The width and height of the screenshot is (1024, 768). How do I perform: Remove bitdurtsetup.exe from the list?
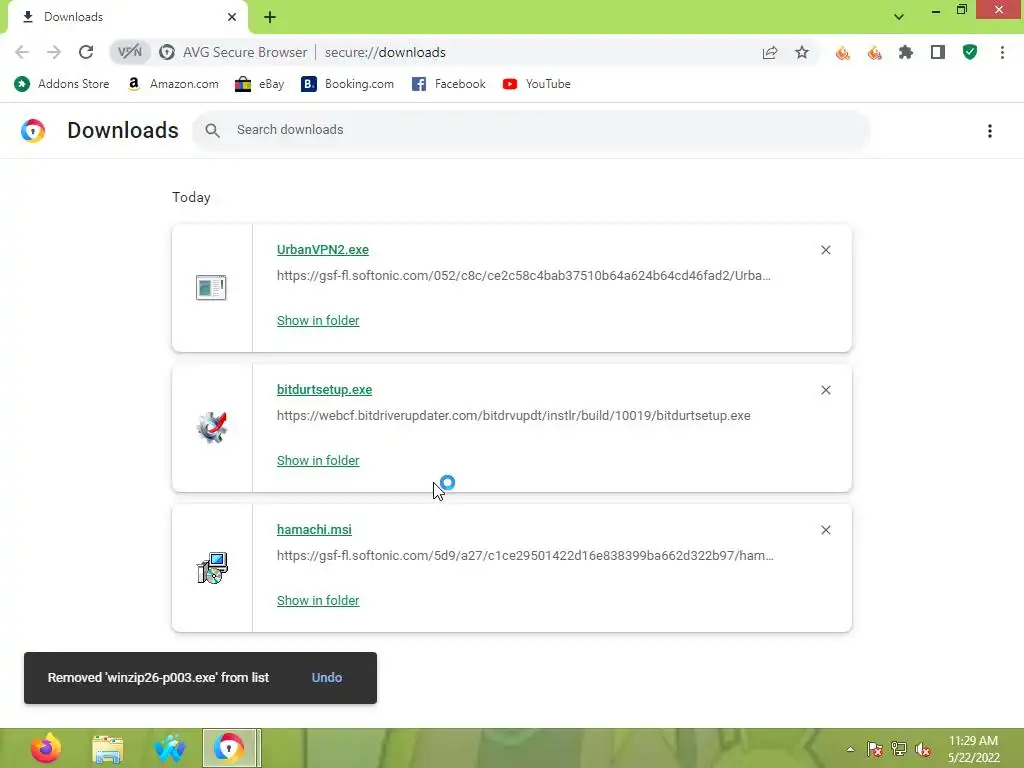(825, 390)
